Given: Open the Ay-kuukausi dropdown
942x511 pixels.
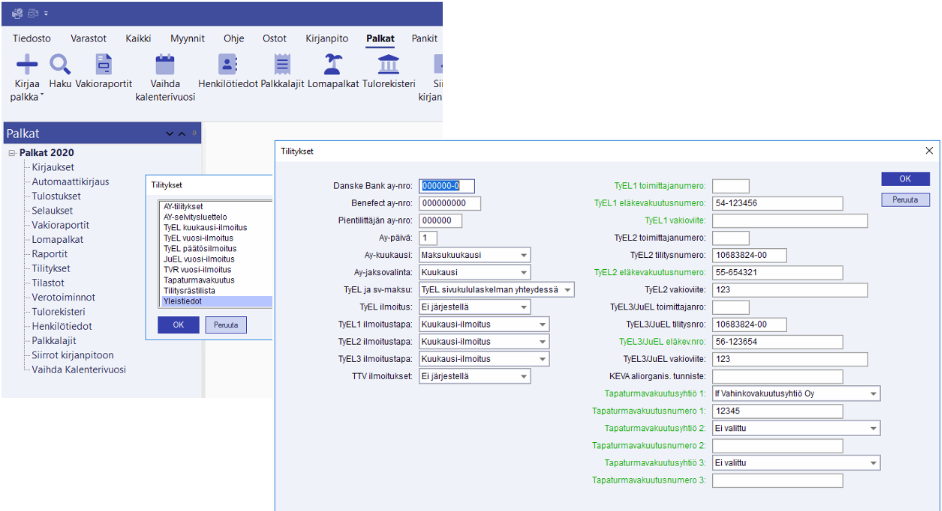Looking at the screenshot, I should click(524, 254).
